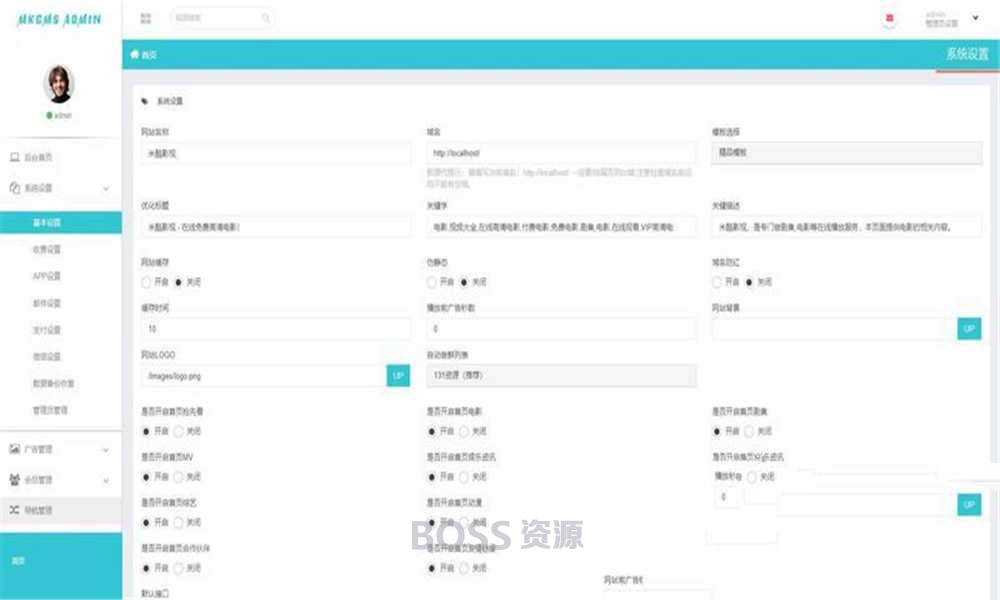Click the 域名 field showing http://localhost
The image size is (1000, 600).
[x=561, y=153]
